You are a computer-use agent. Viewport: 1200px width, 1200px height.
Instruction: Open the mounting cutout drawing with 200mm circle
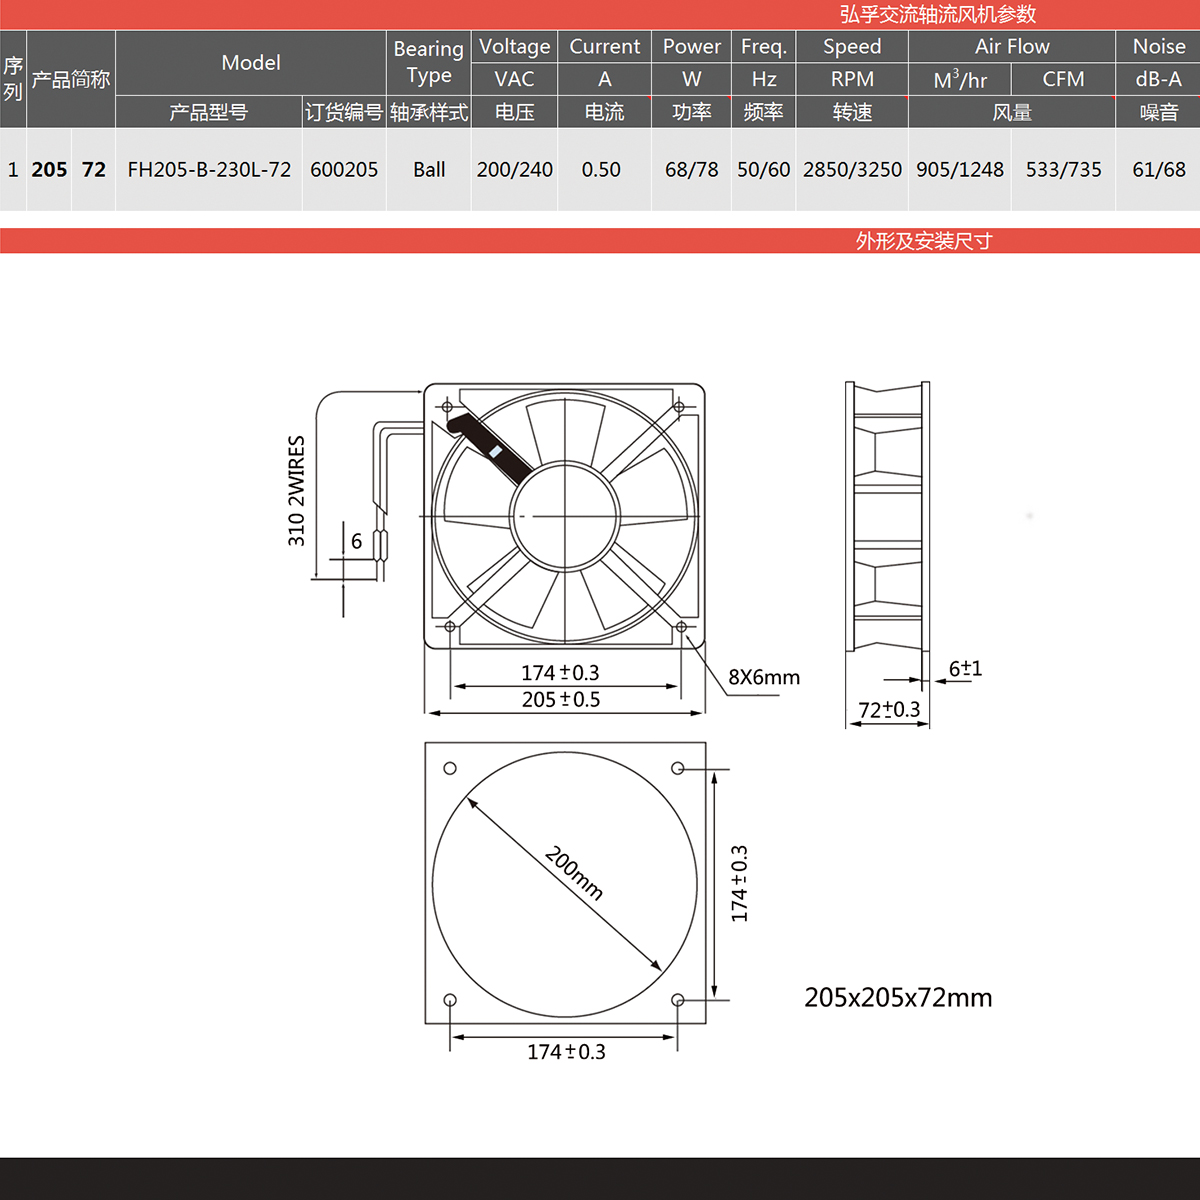pos(565,883)
